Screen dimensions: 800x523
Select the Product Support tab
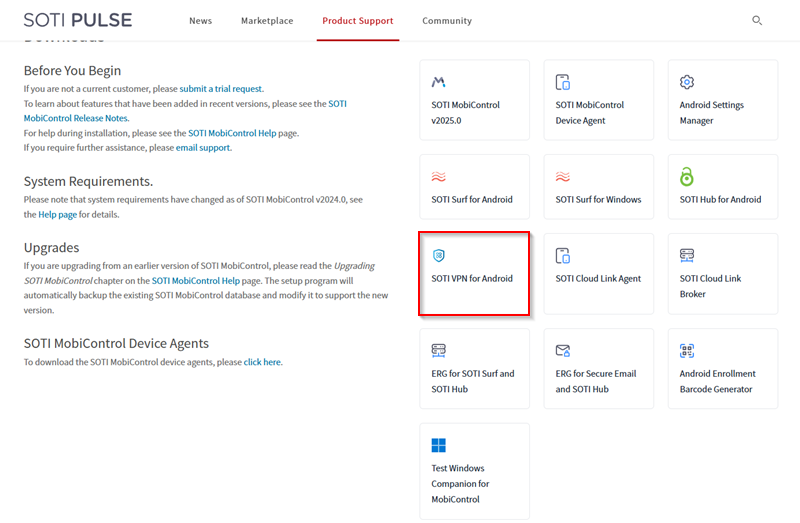357,21
